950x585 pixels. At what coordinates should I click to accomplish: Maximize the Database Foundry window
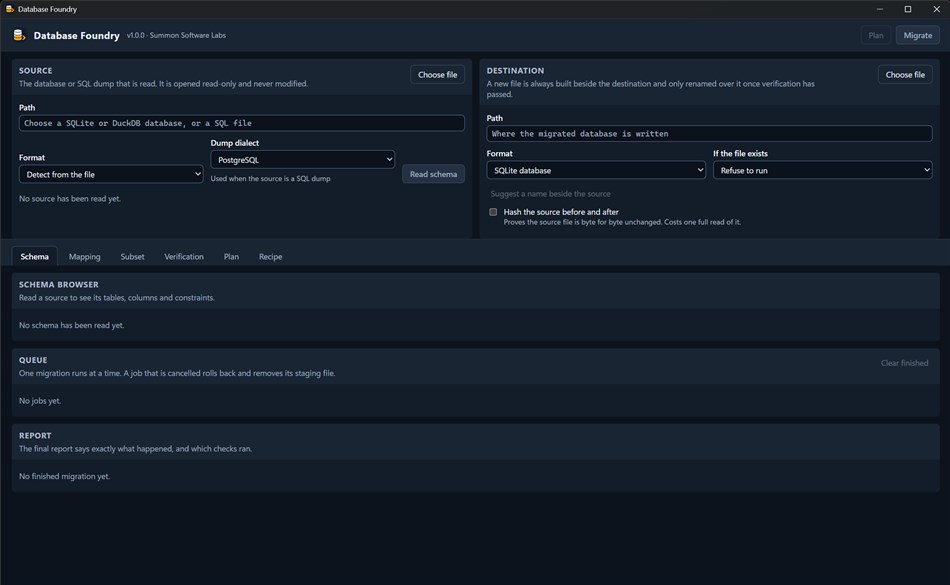click(x=908, y=9)
